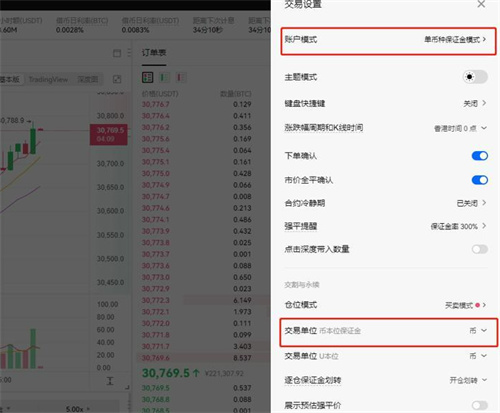Image resolution: width=500 pixels, height=413 pixels.
Task: Expand the chart to fullscreen
Action: [x=117, y=79]
